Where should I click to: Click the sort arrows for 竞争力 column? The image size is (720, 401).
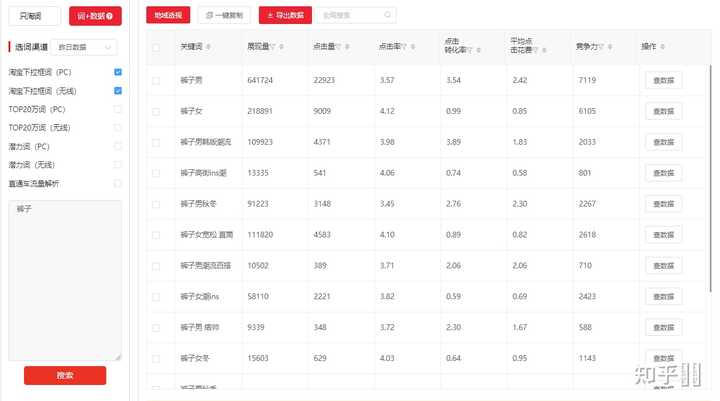coord(610,47)
